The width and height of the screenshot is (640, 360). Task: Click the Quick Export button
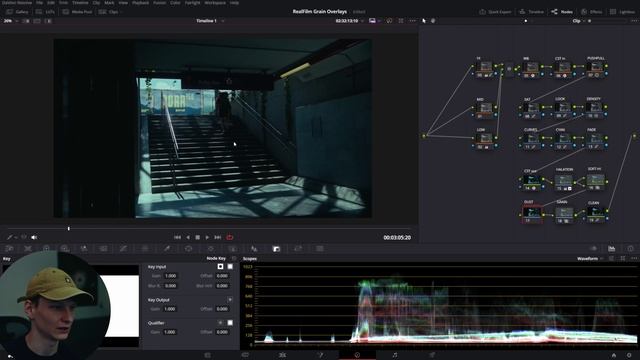click(x=495, y=12)
